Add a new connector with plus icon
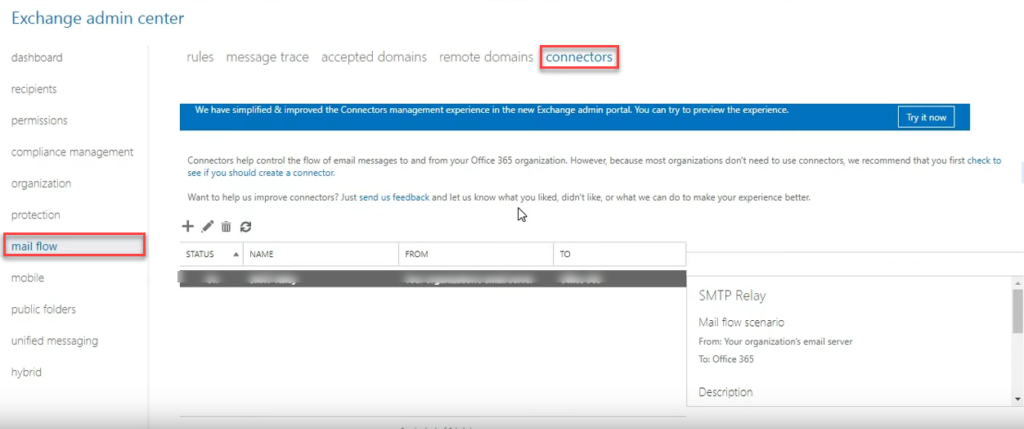This screenshot has height=429, width=1024. click(x=187, y=227)
